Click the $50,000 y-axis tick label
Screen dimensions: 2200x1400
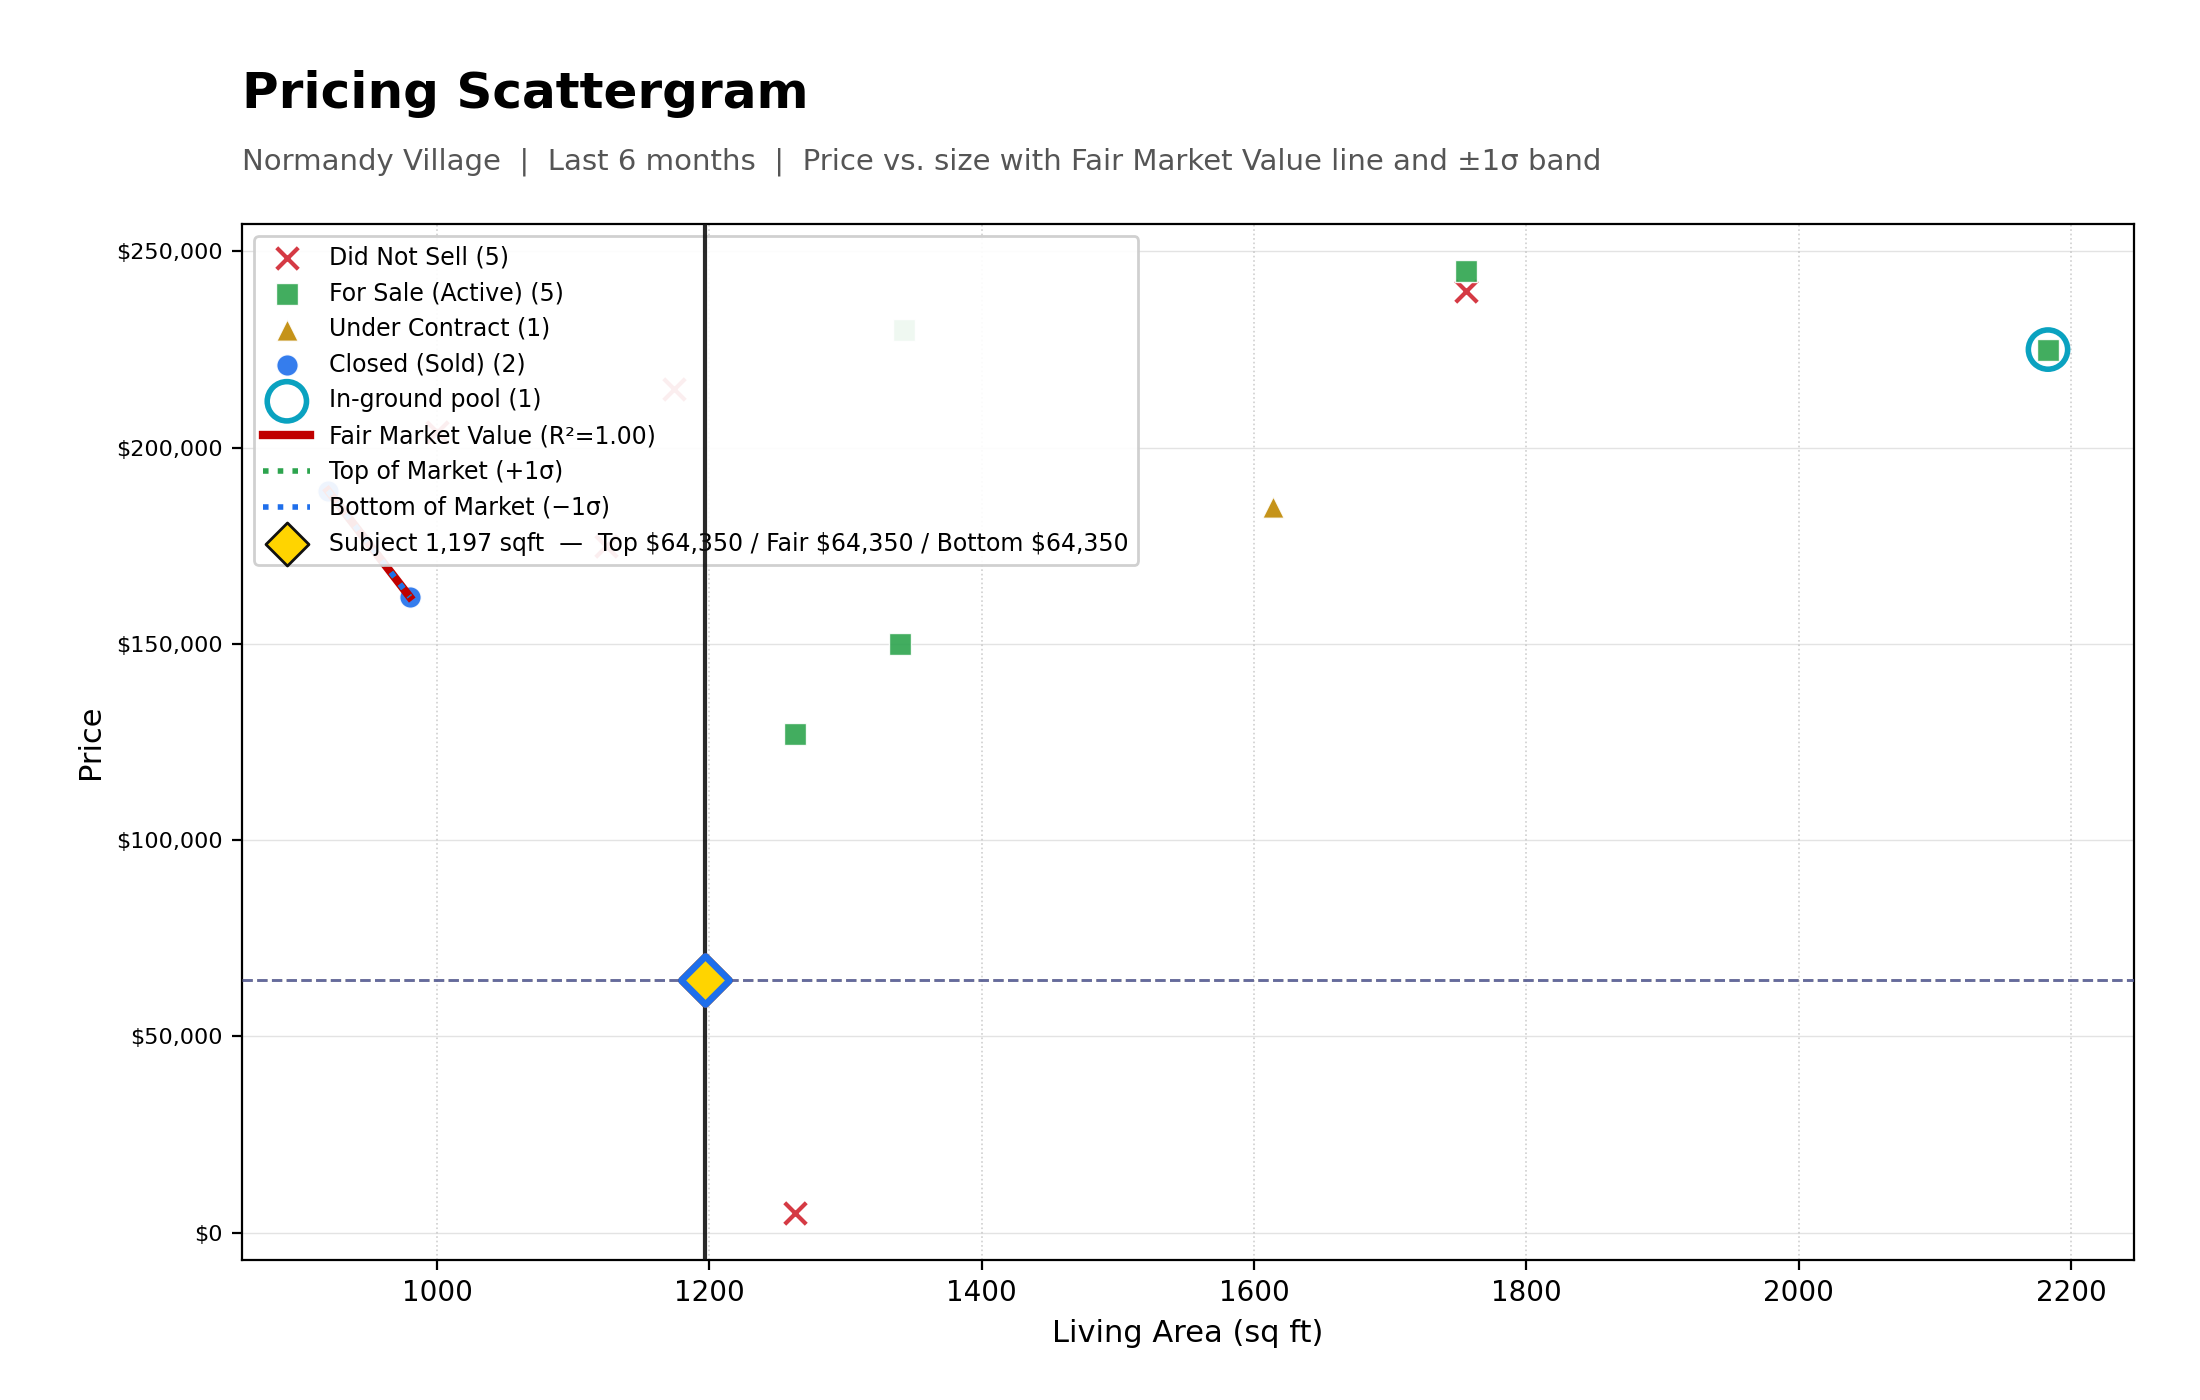click(177, 1036)
